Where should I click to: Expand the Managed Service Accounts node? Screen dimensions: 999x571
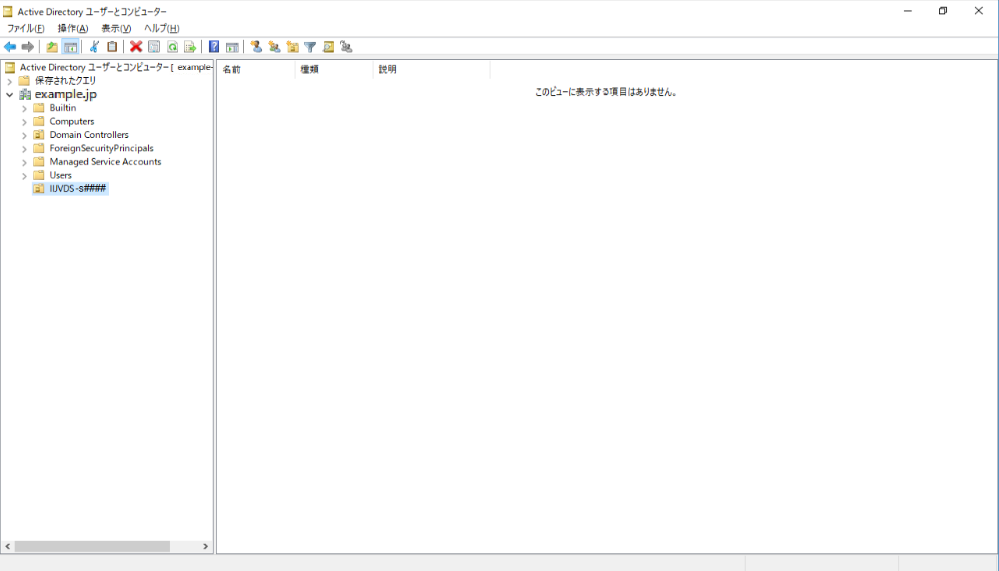point(24,162)
